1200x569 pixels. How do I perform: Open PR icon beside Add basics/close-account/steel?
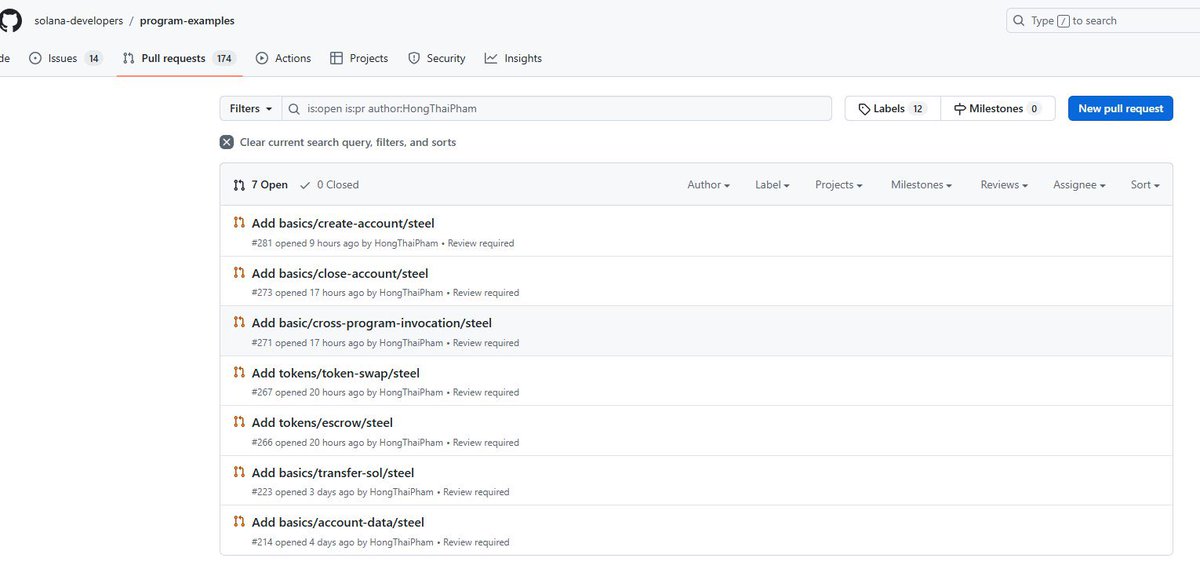click(239, 273)
